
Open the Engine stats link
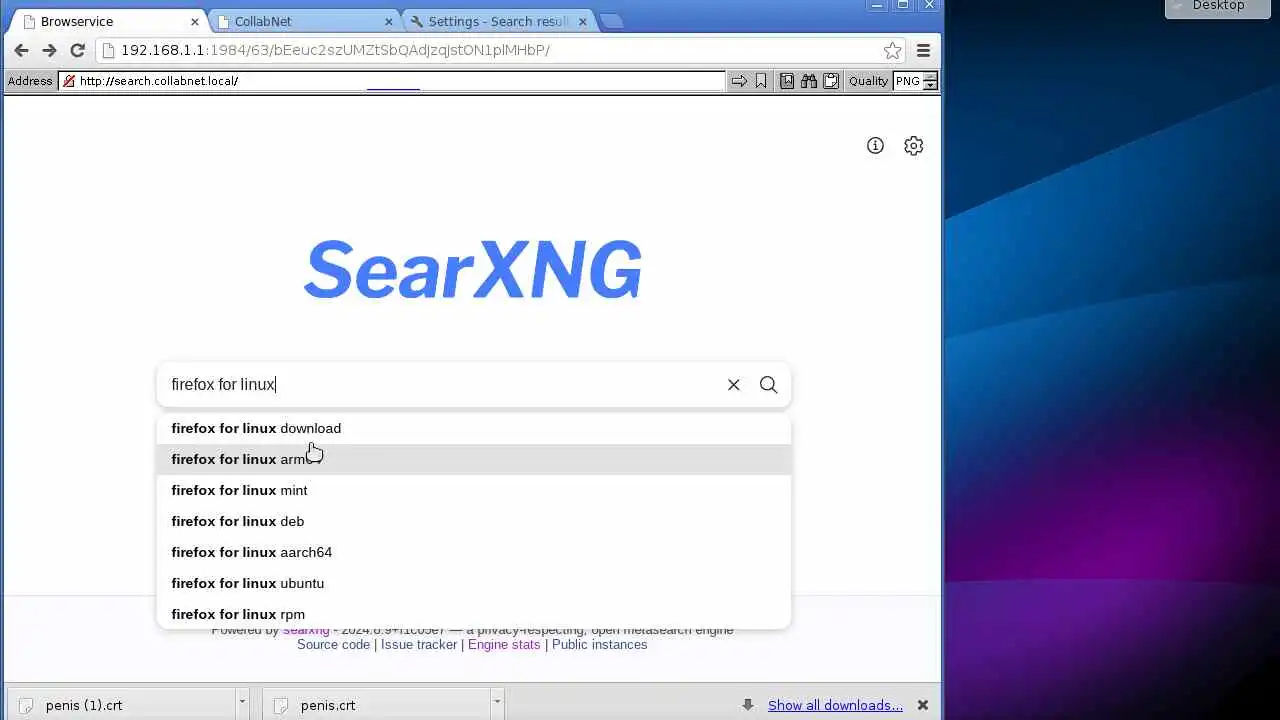(504, 645)
